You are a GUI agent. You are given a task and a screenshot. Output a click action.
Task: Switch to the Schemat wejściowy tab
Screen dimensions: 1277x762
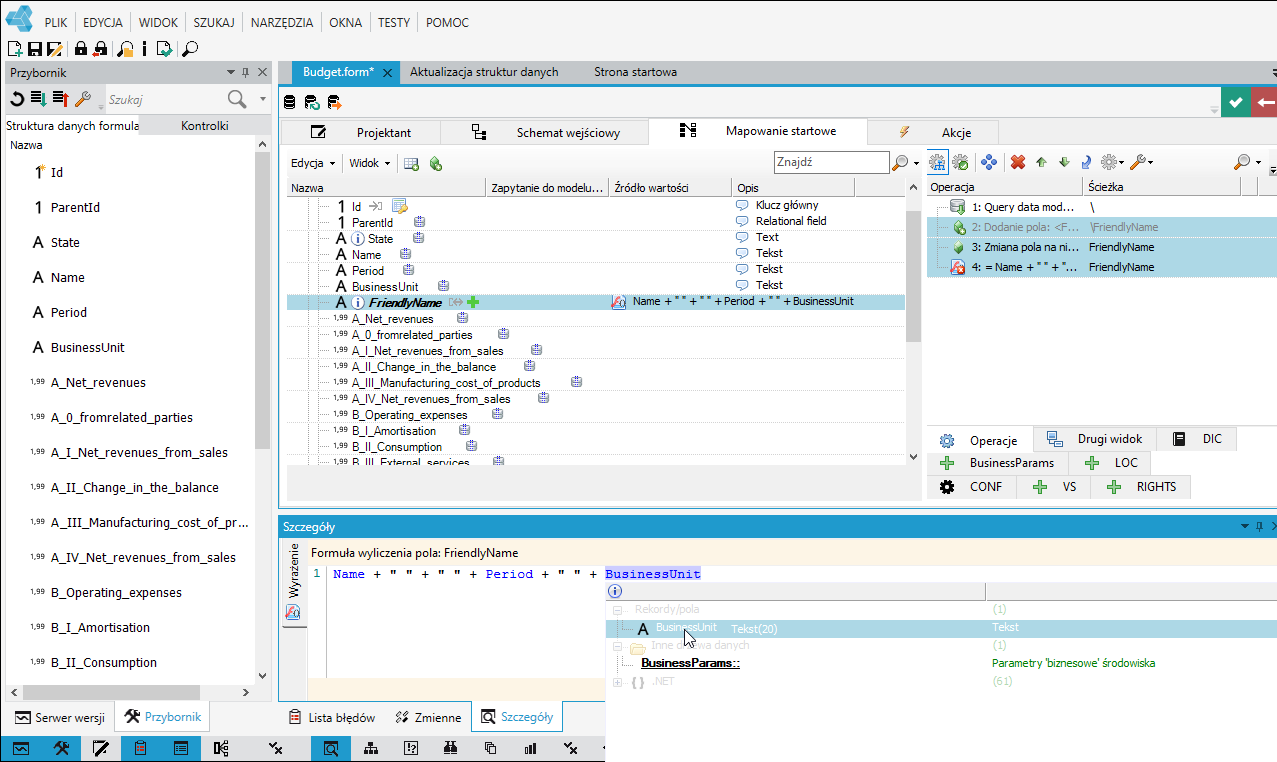(x=545, y=132)
